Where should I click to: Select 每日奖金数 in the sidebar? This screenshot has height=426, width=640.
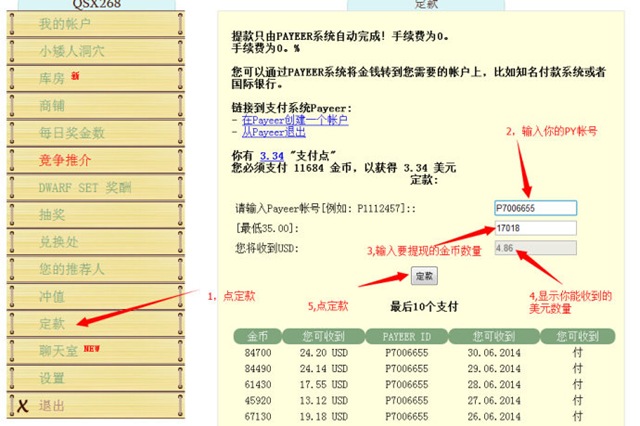pos(72,132)
